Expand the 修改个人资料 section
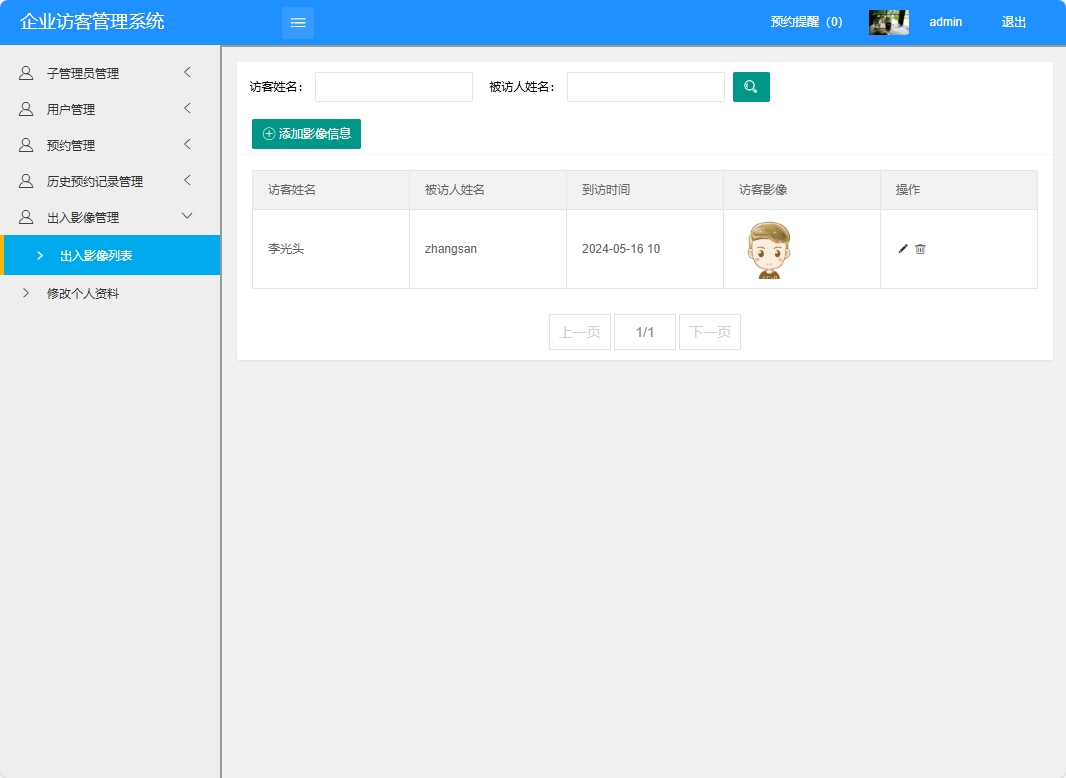 [110, 292]
